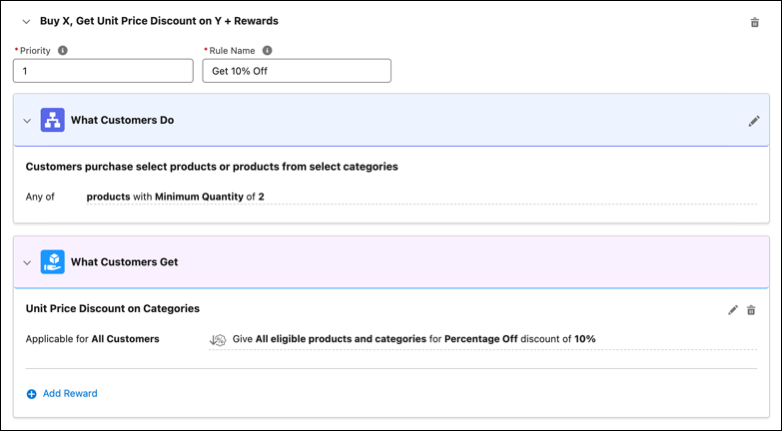Click the Unit Price Discount on Categories heading
Viewport: 782px width, 431px height.
(113, 308)
